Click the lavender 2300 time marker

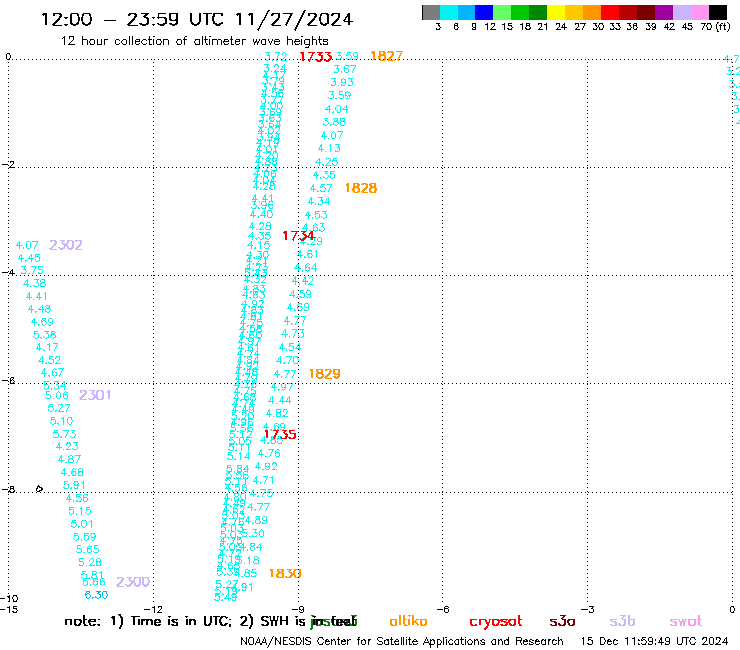tap(133, 582)
